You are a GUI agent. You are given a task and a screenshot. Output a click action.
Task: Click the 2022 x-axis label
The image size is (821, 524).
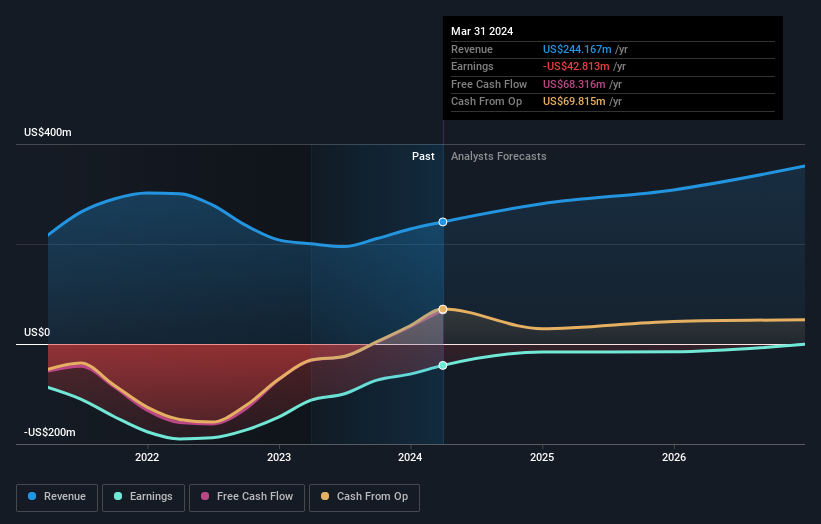(147, 457)
